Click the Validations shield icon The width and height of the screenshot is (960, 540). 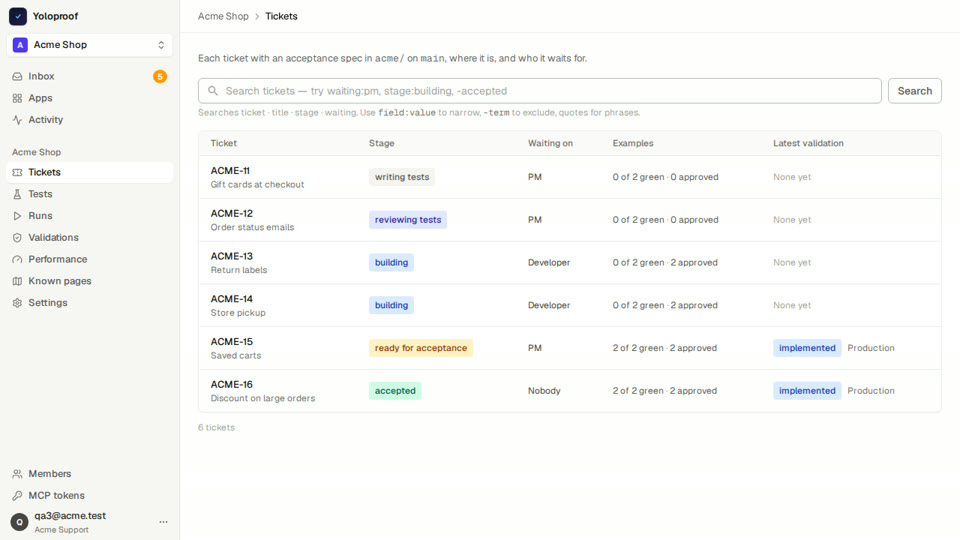click(x=17, y=238)
